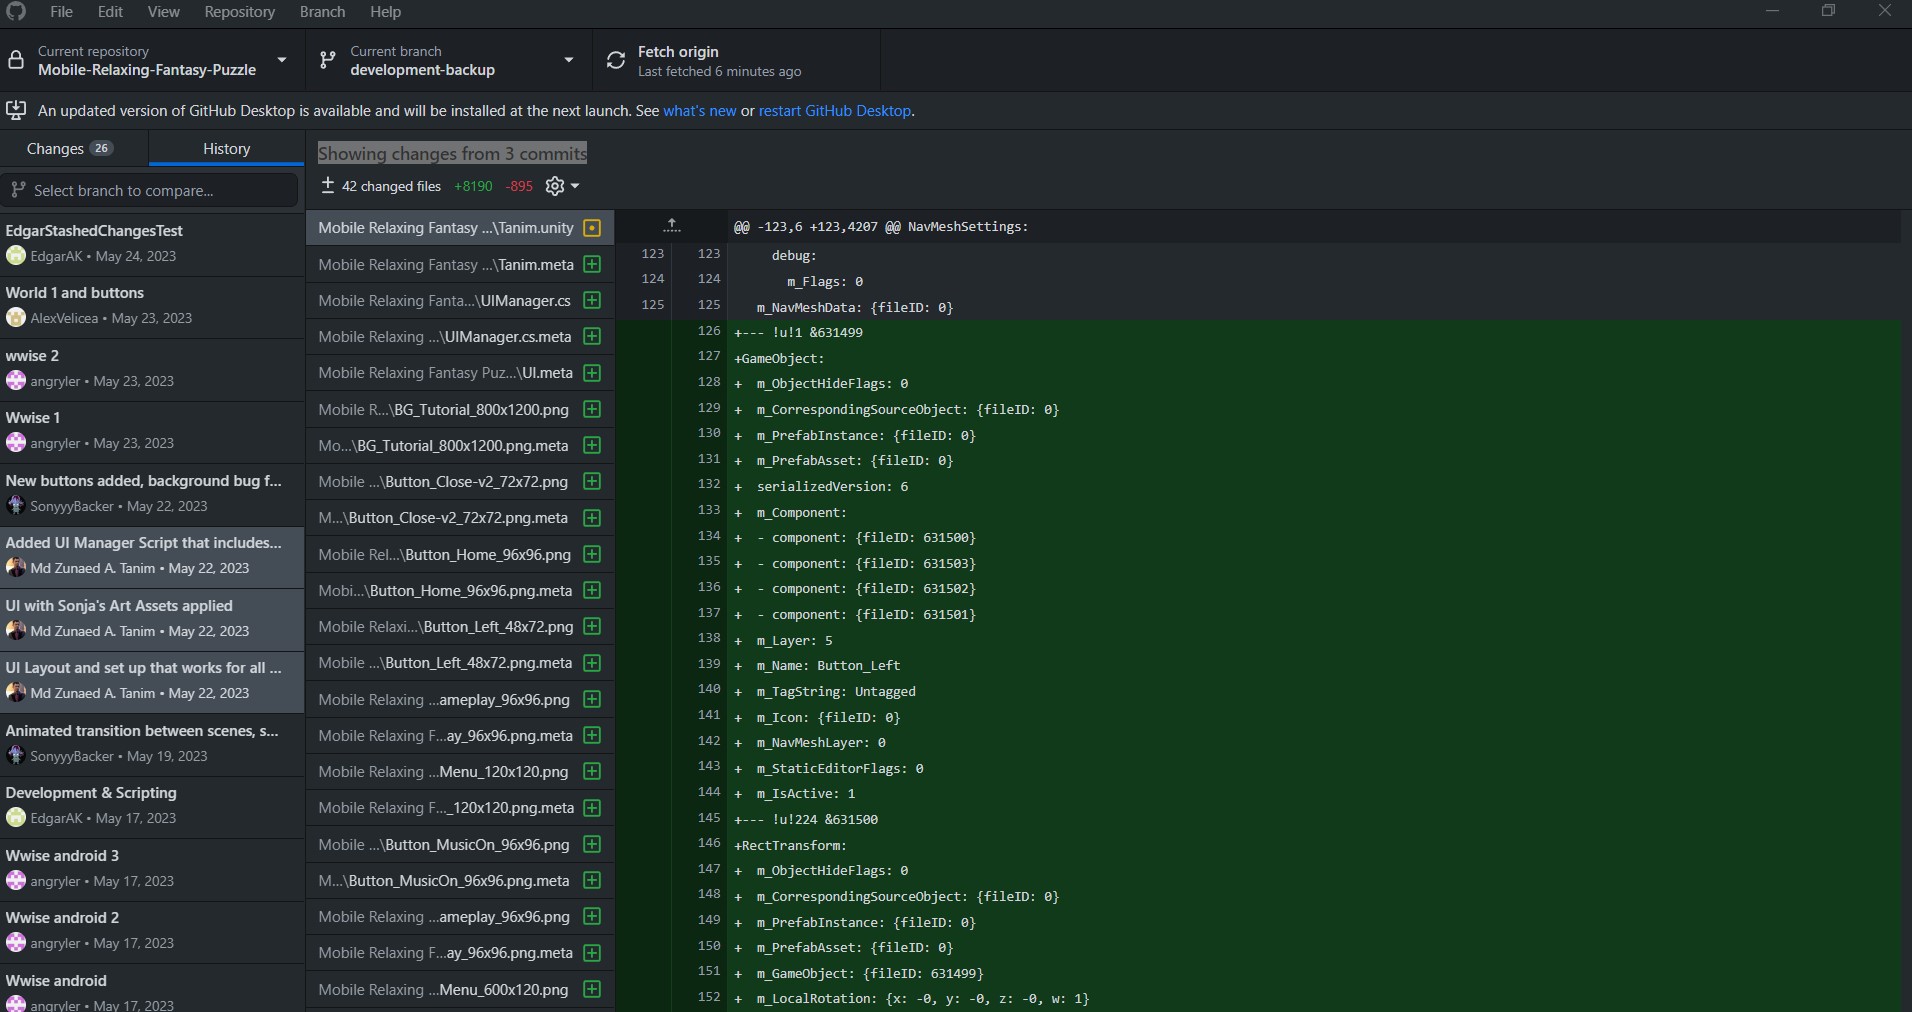Click the added icon next to Tanim.meta
1912x1012 pixels.
pos(592,264)
